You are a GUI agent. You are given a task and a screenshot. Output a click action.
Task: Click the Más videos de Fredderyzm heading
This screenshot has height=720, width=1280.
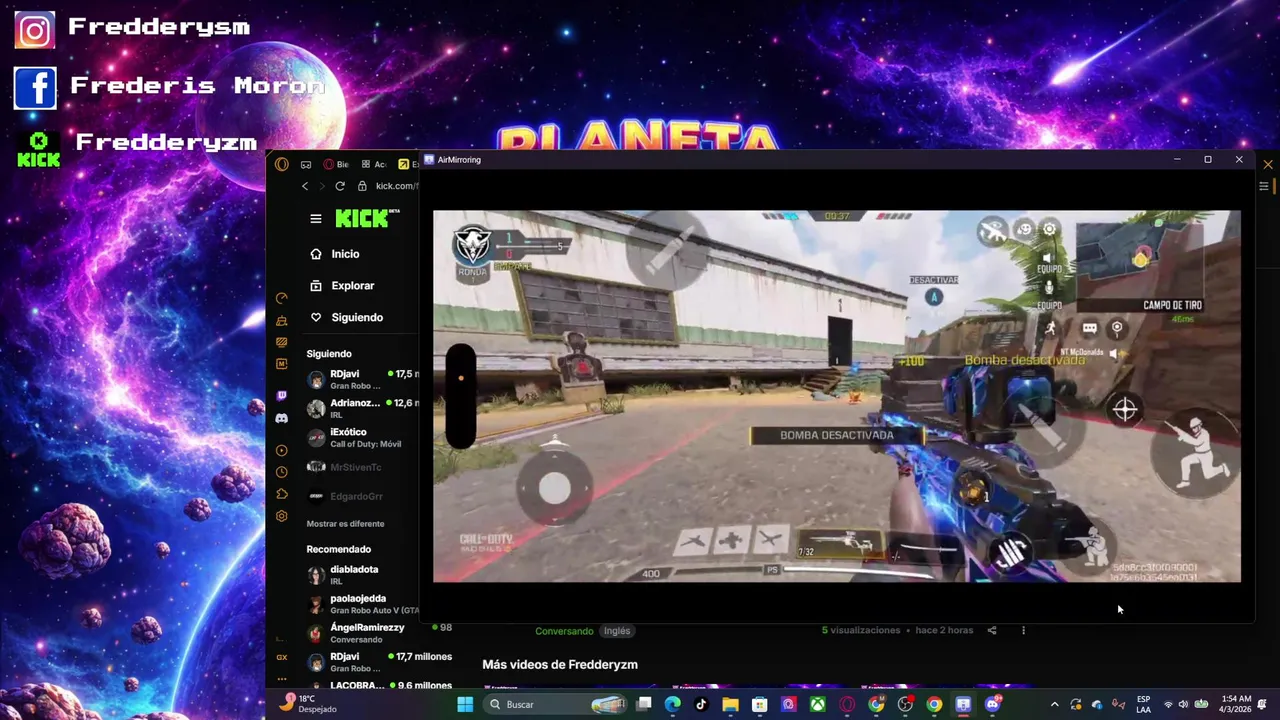pos(560,664)
